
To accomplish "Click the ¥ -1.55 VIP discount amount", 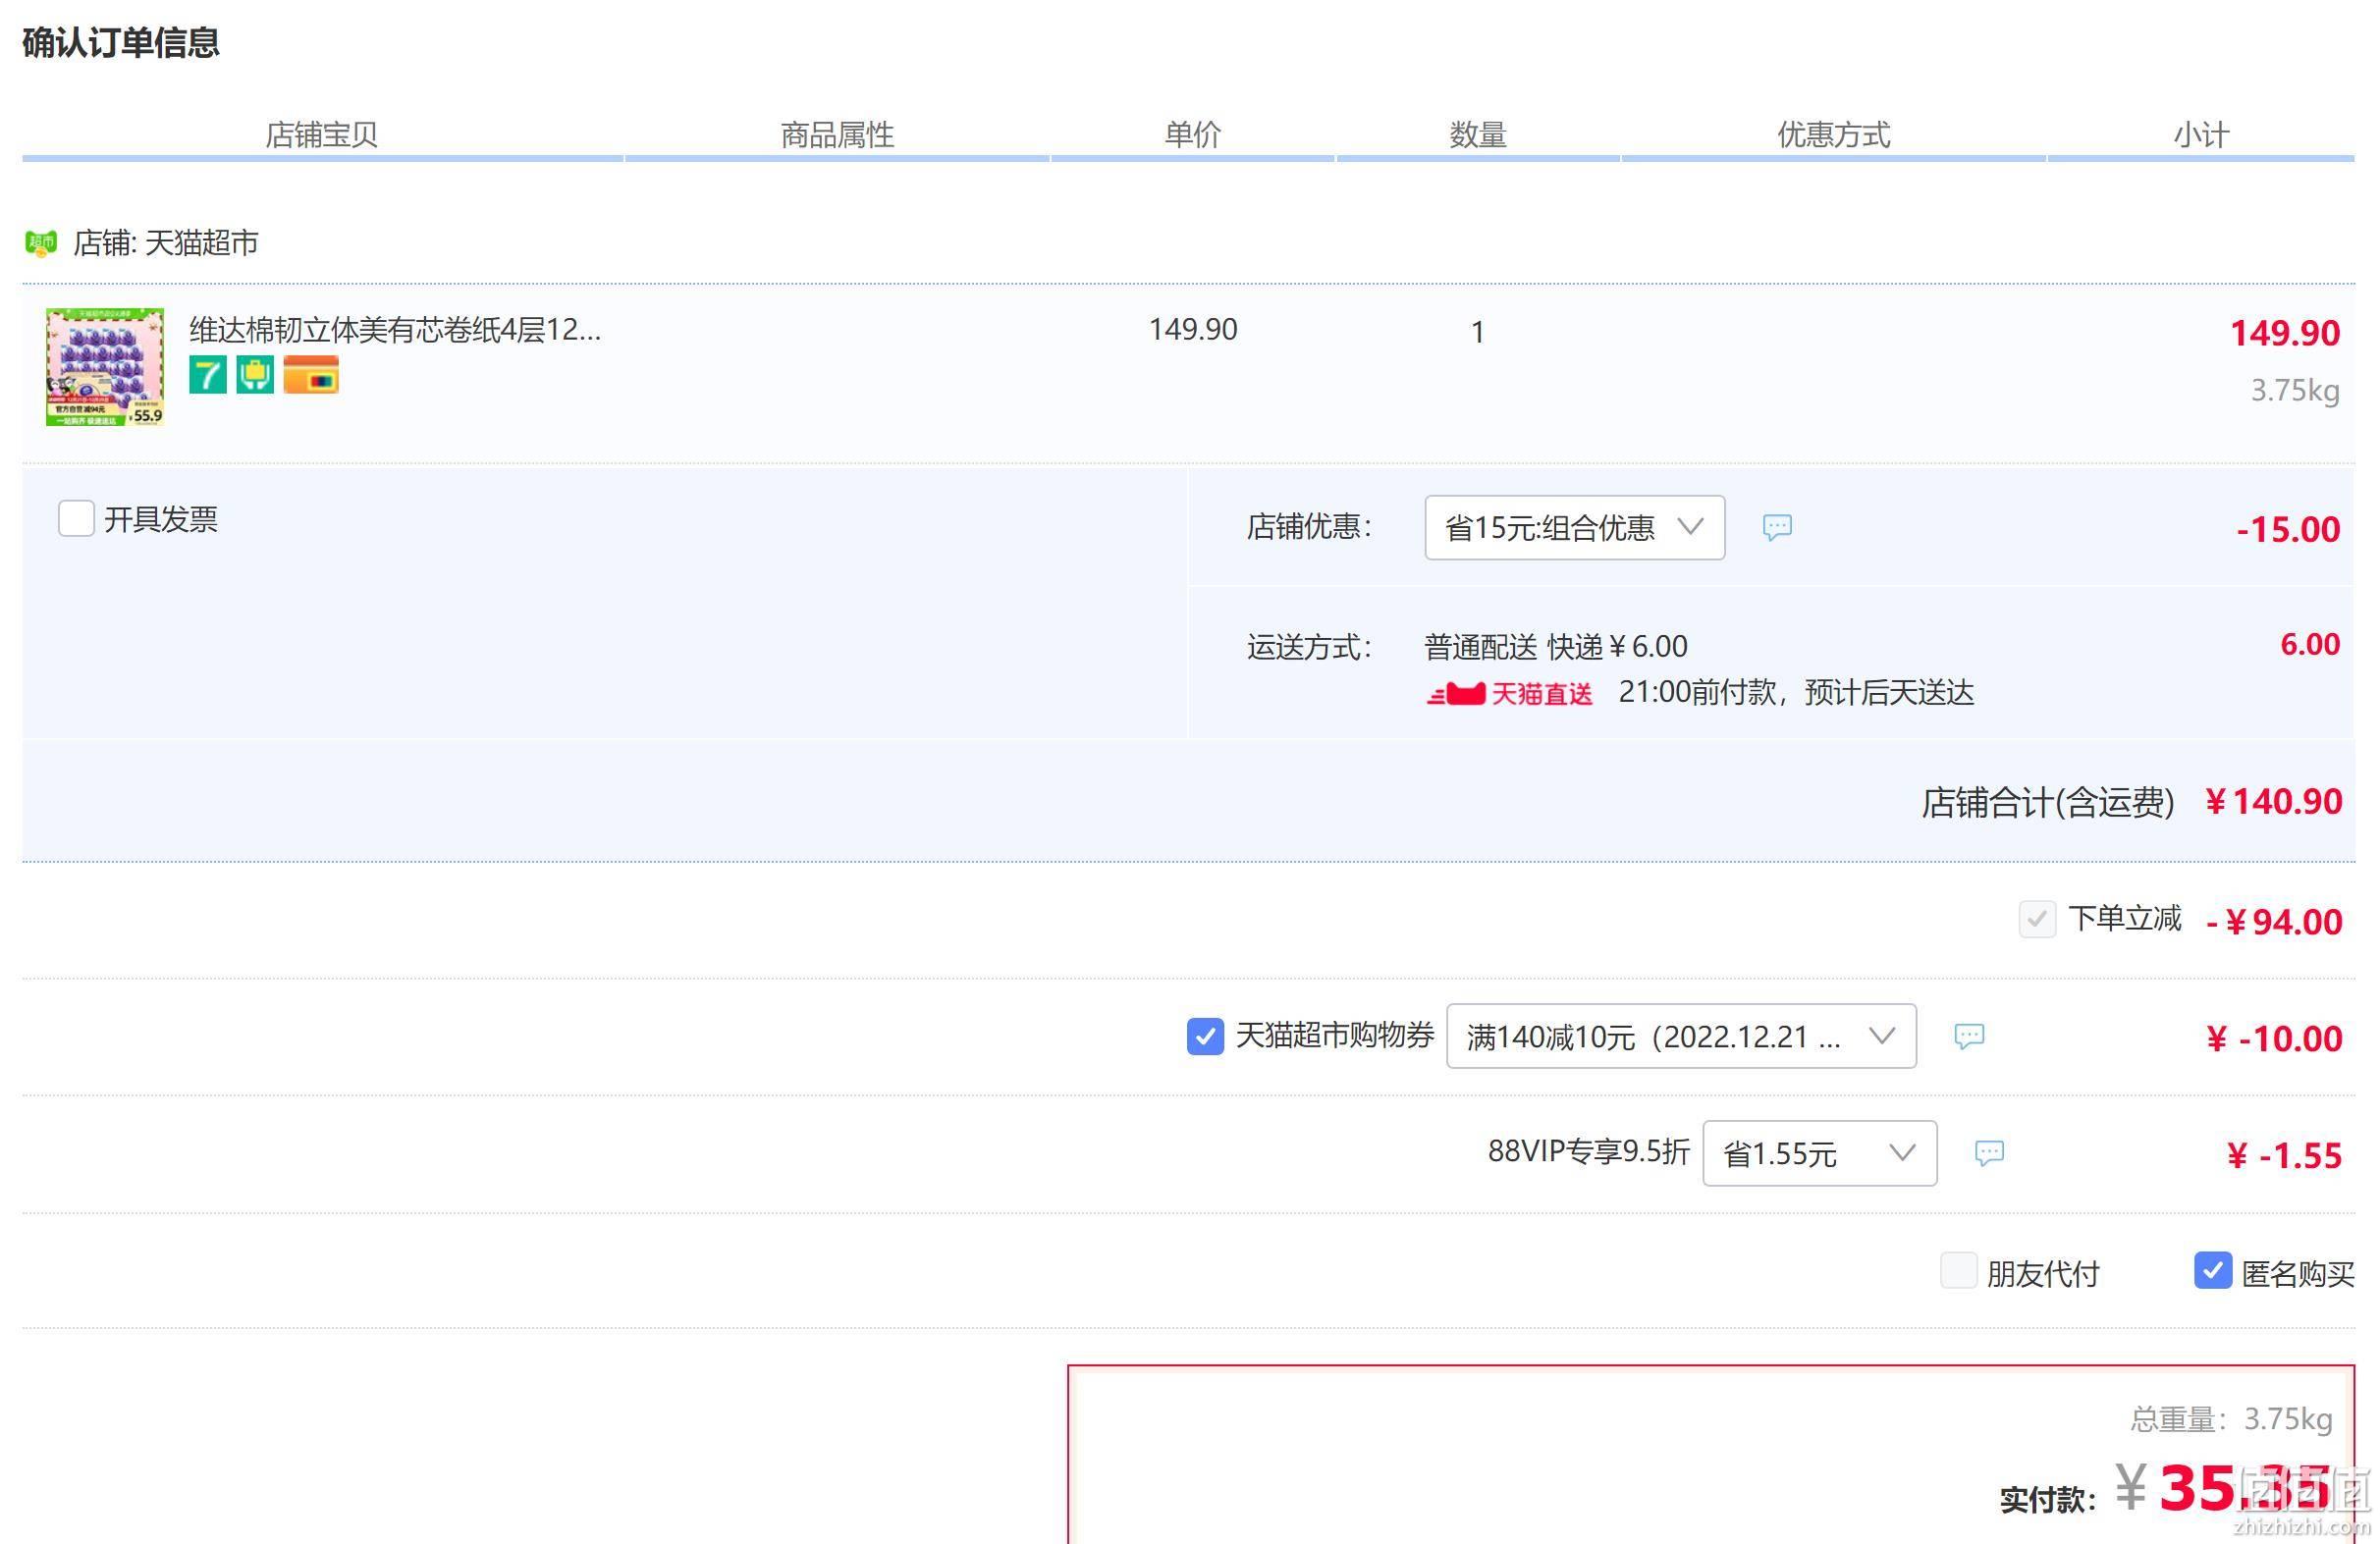I will 2284,1155.
